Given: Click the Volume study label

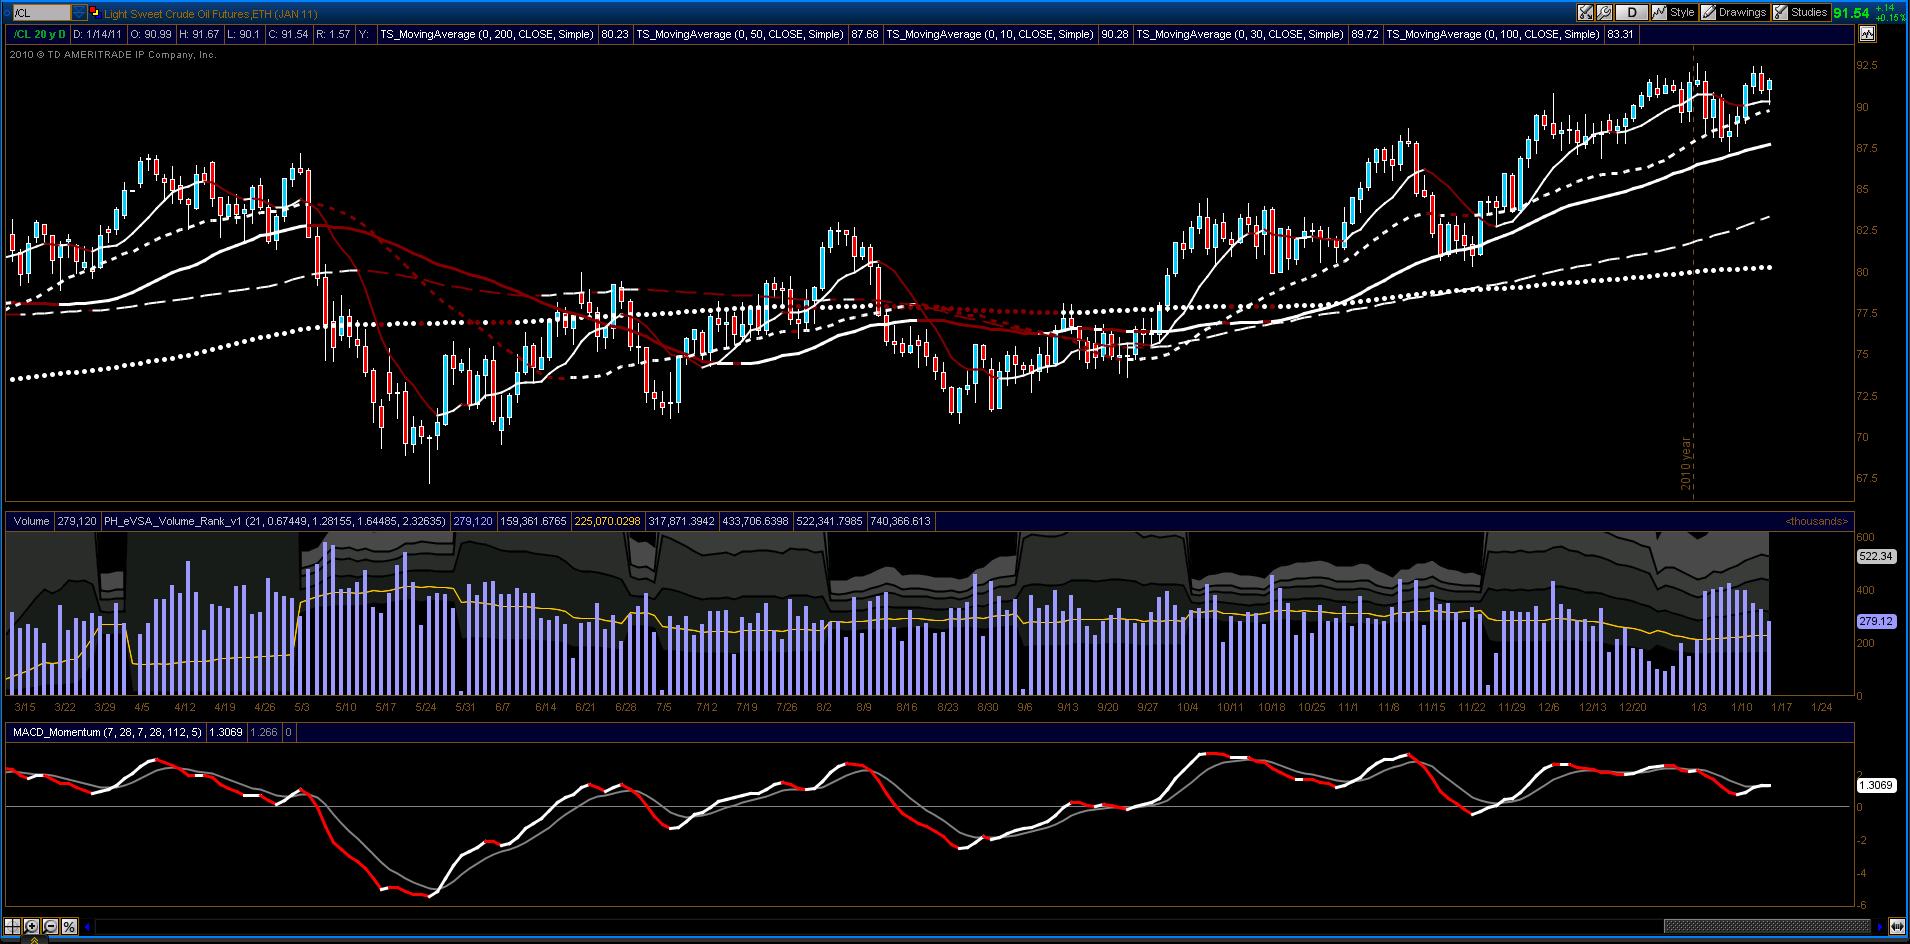Looking at the screenshot, I should (x=31, y=521).
